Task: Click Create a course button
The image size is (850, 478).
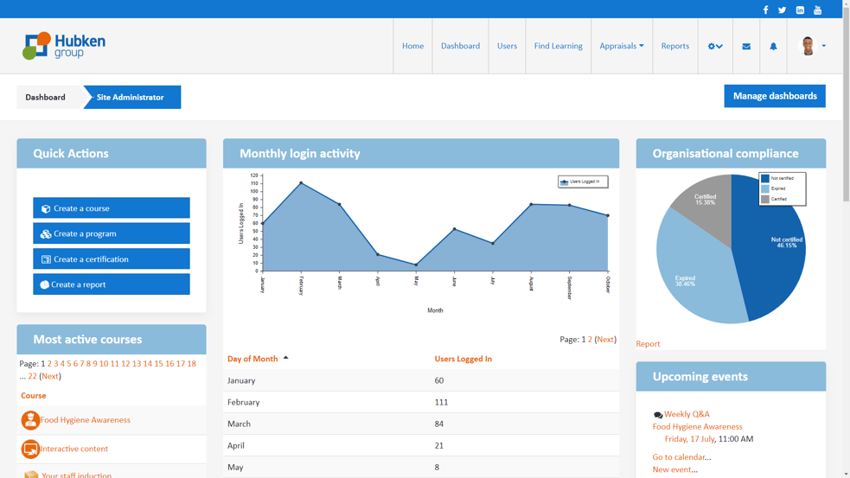Action: point(111,208)
